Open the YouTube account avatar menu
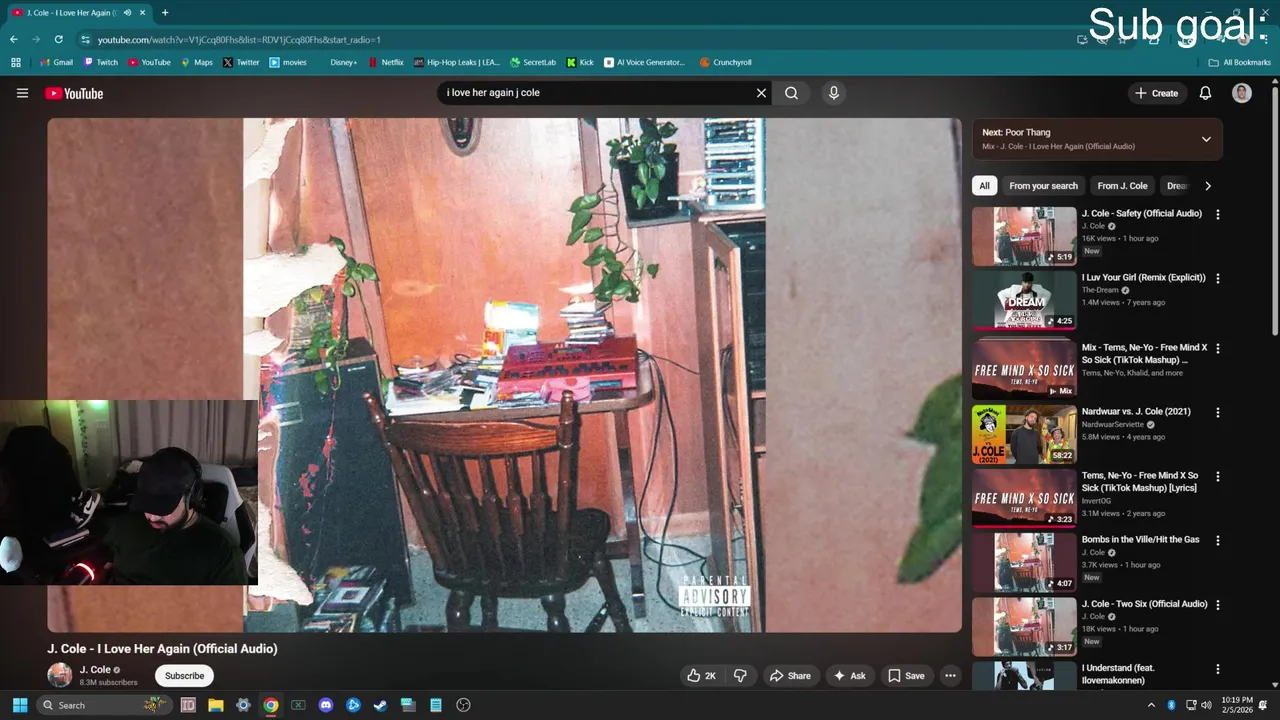Screen dimensions: 1280x720 click(1242, 93)
